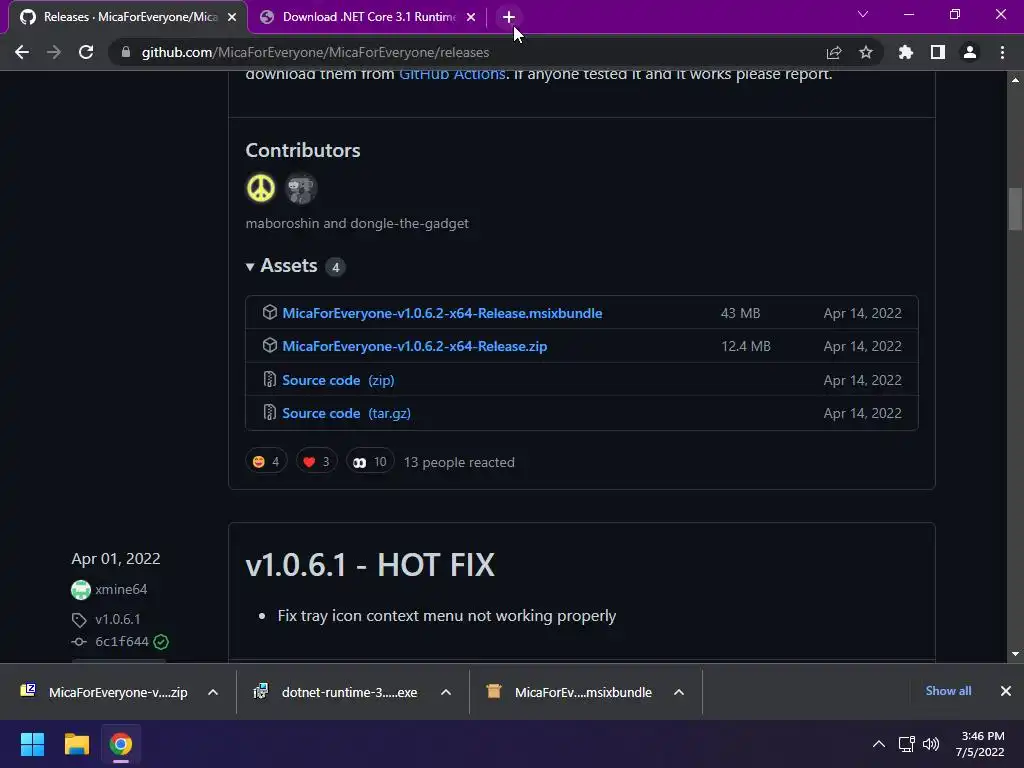Viewport: 1024px width, 768px height.
Task: Show hidden system tray icons
Action: [879, 744]
